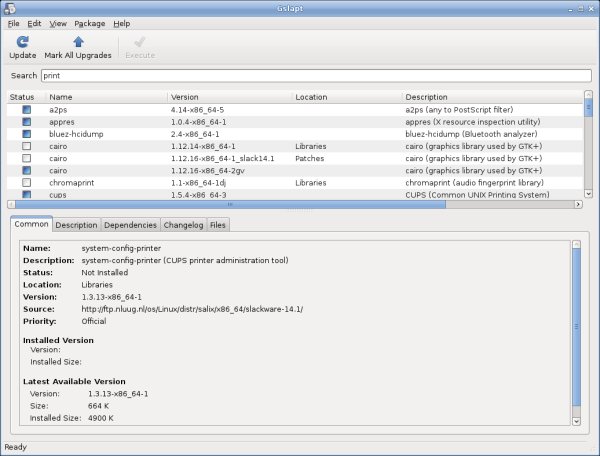Click version 1.12.16-x86_64-2gv cell
This screenshot has height=456, width=600.
208,171
